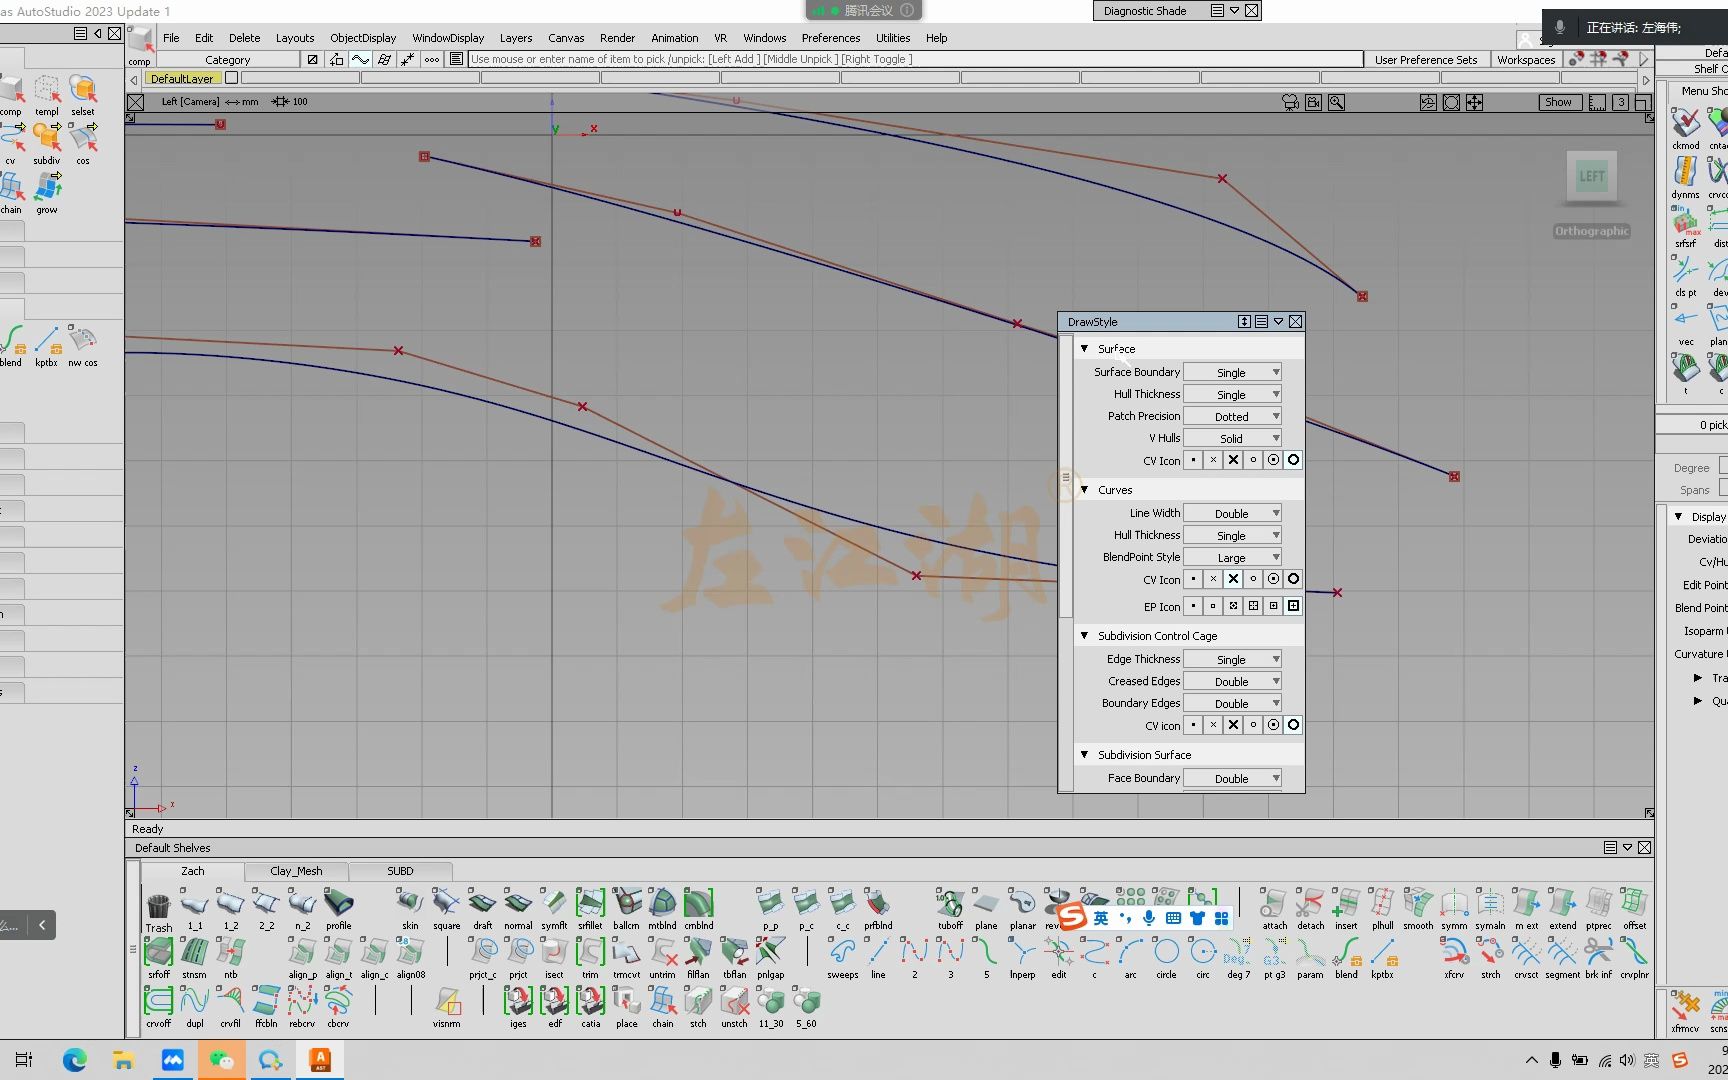Image resolution: width=1728 pixels, height=1080 pixels.
Task: Set EP Icon to small hollow square
Action: [1213, 606]
